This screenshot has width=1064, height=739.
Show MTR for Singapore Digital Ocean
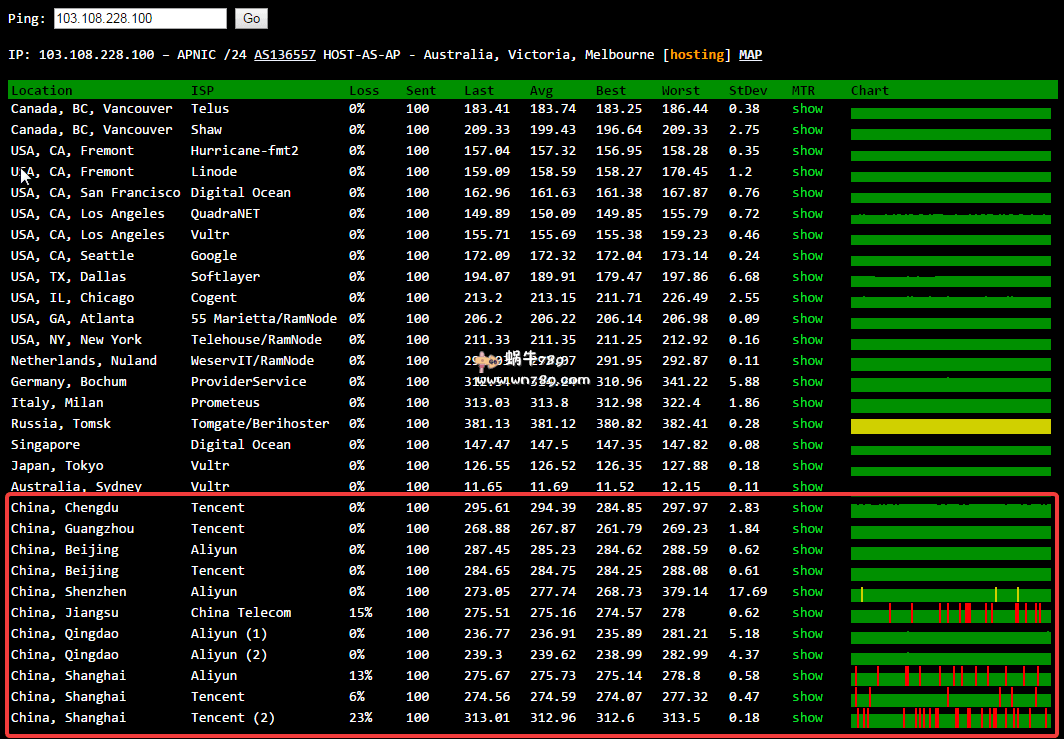click(x=807, y=444)
